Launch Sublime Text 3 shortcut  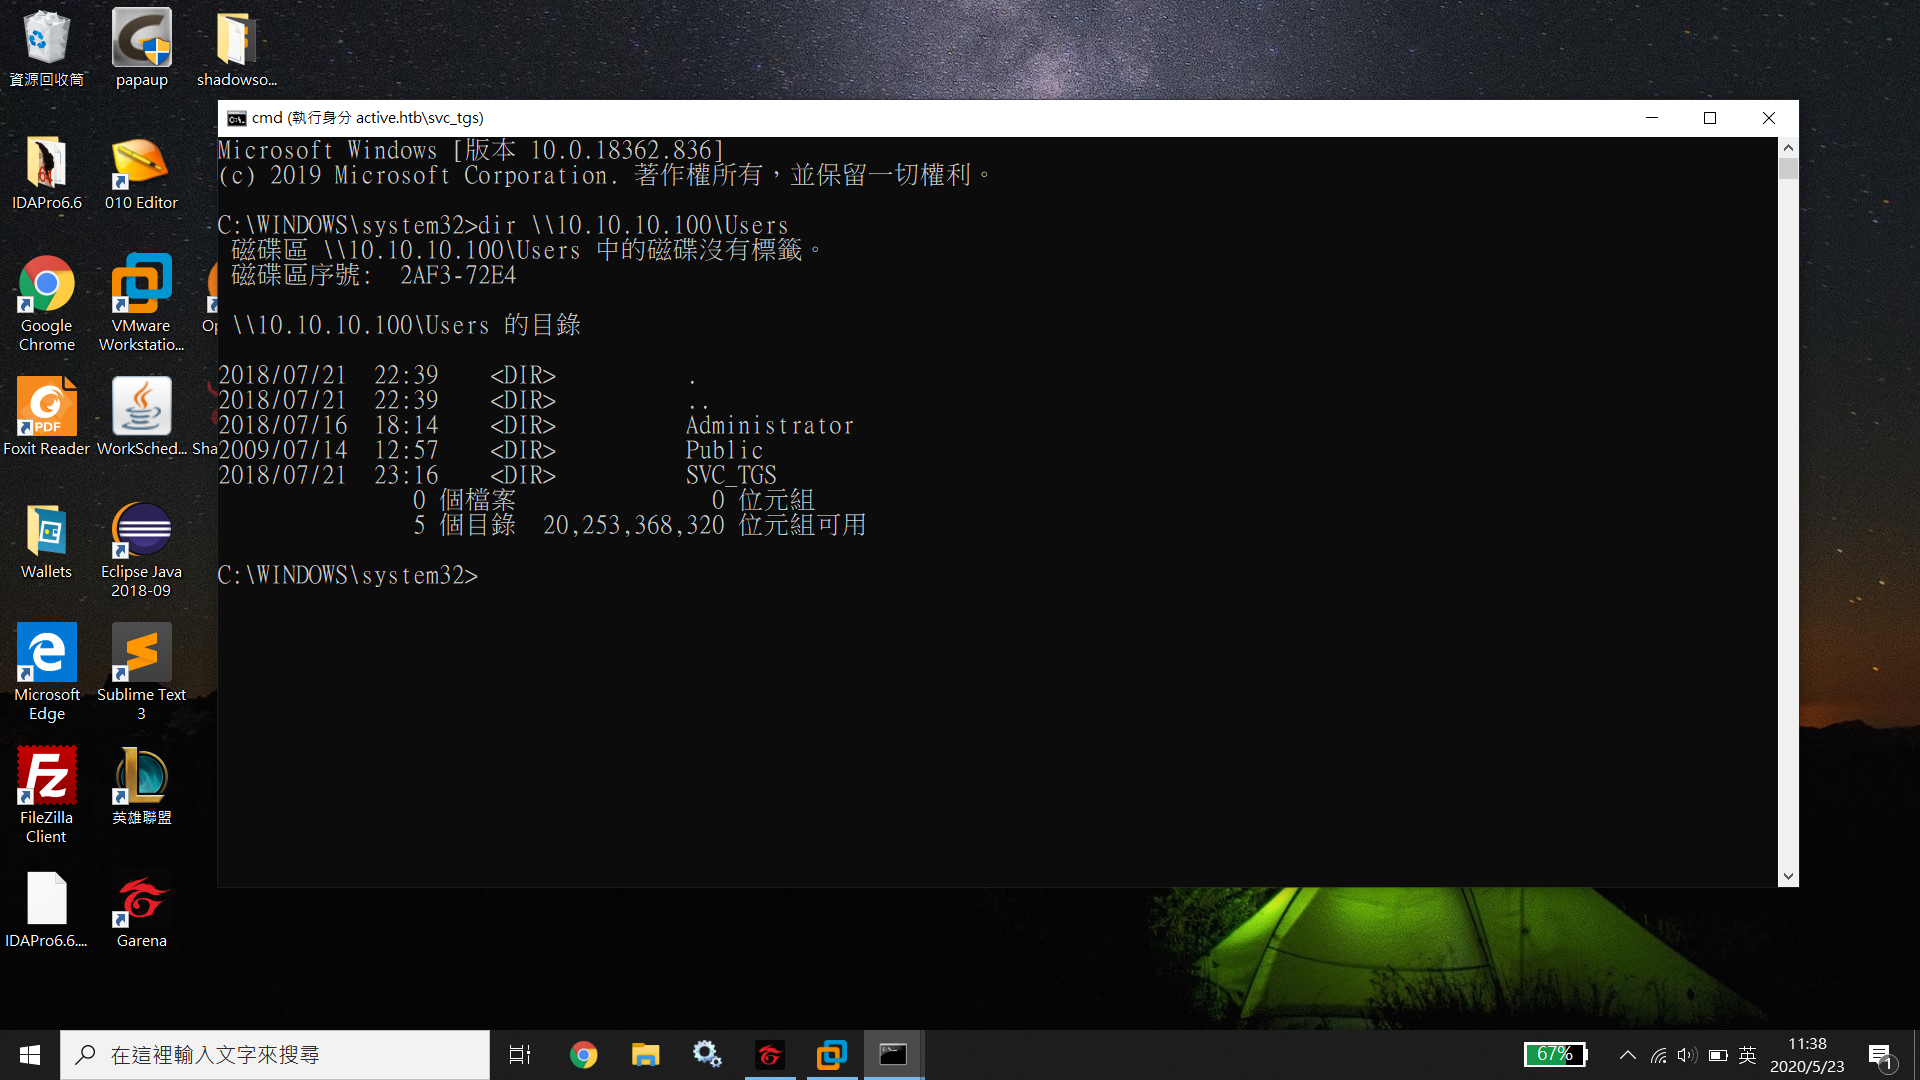(x=141, y=672)
